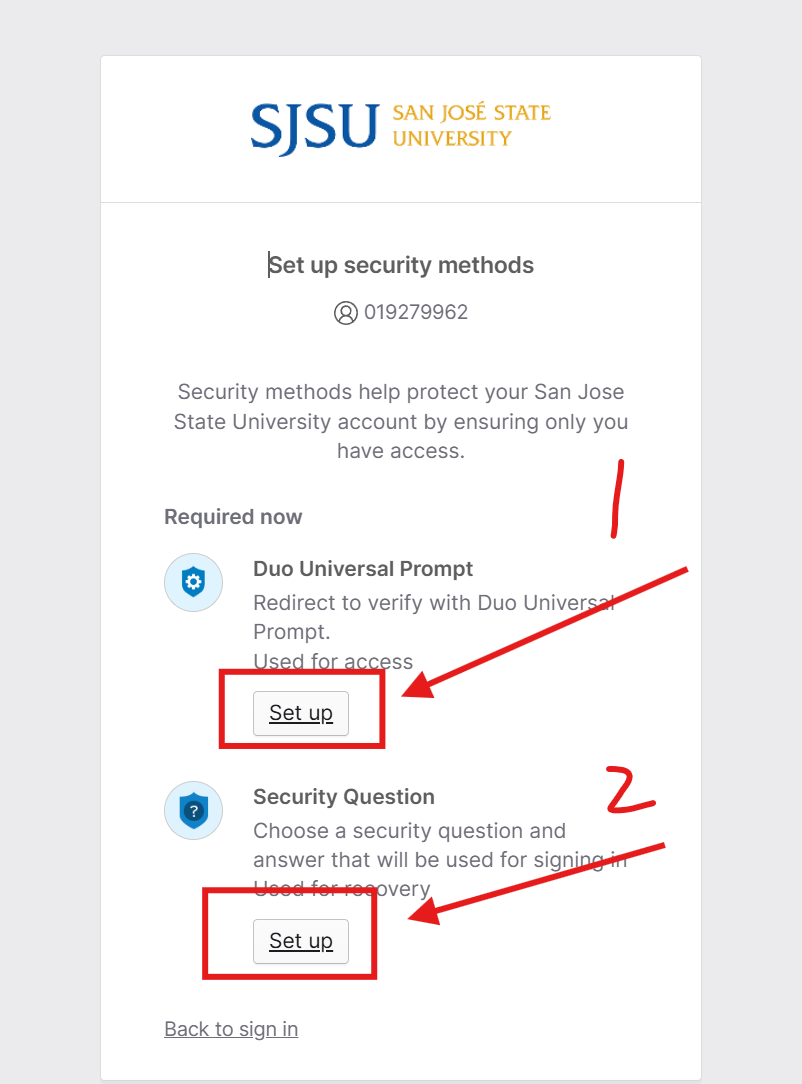Image resolution: width=802 pixels, height=1084 pixels.
Task: Click the Used for recovery text
Action: coord(342,888)
